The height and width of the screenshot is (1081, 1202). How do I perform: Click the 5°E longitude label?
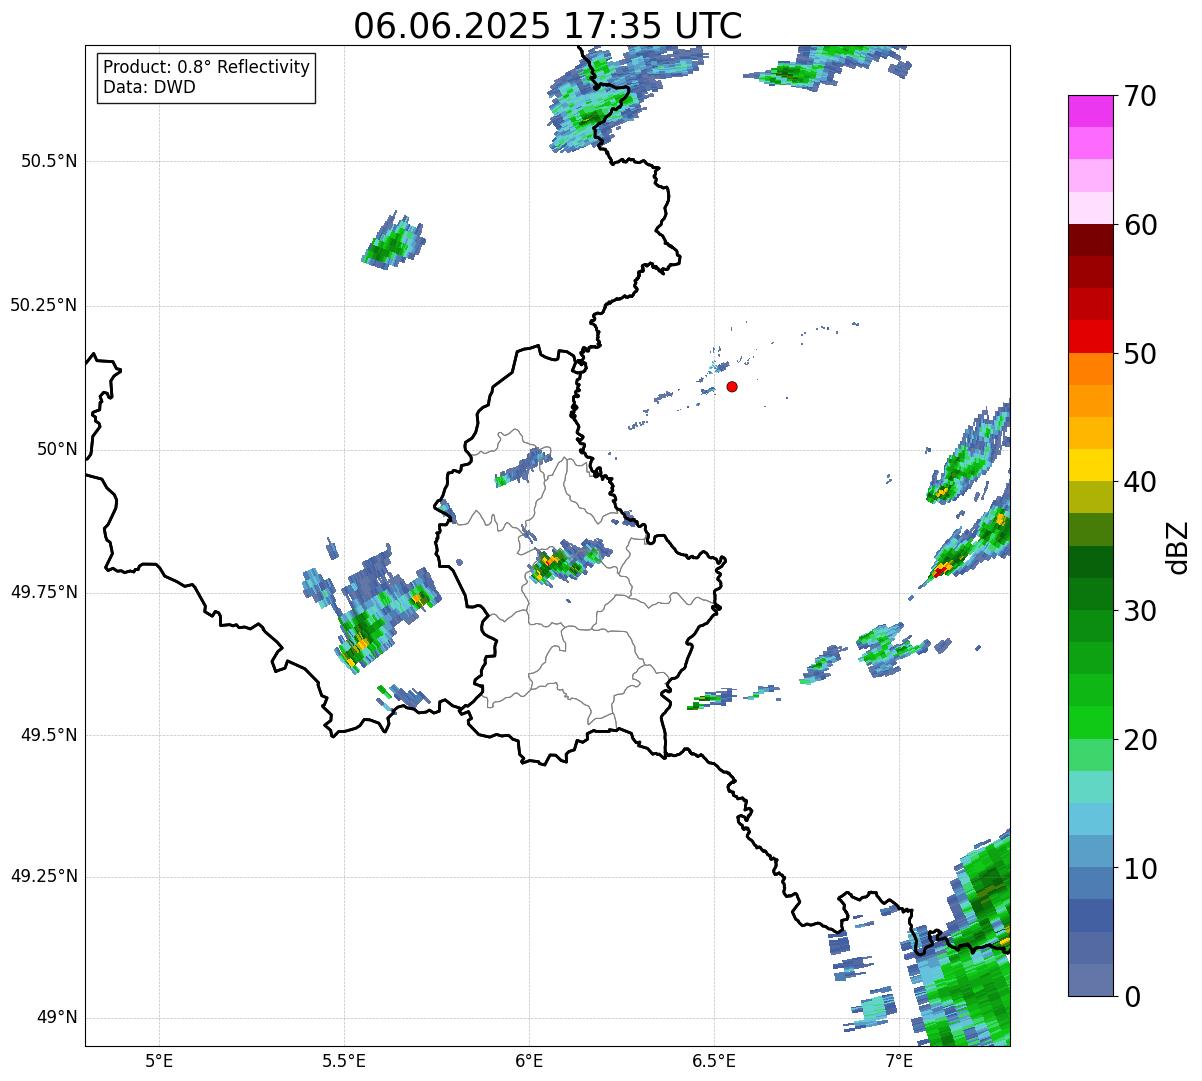(x=159, y=1060)
